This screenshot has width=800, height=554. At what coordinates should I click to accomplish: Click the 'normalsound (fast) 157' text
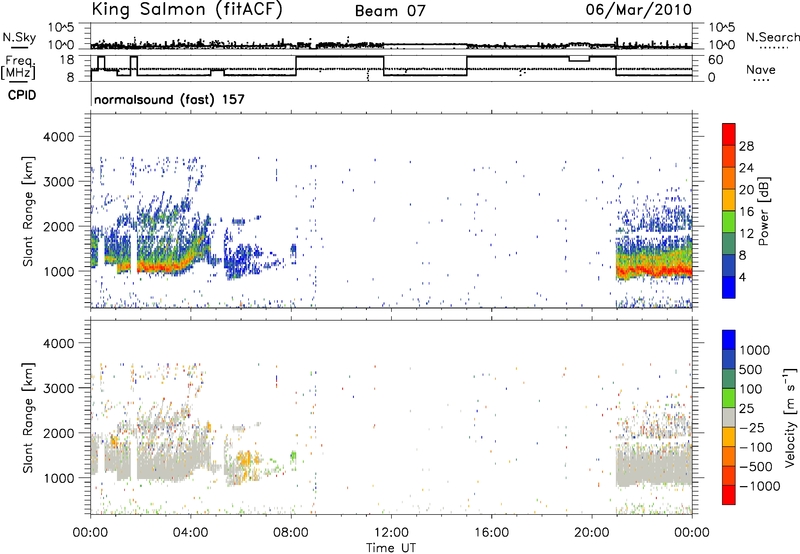169,99
